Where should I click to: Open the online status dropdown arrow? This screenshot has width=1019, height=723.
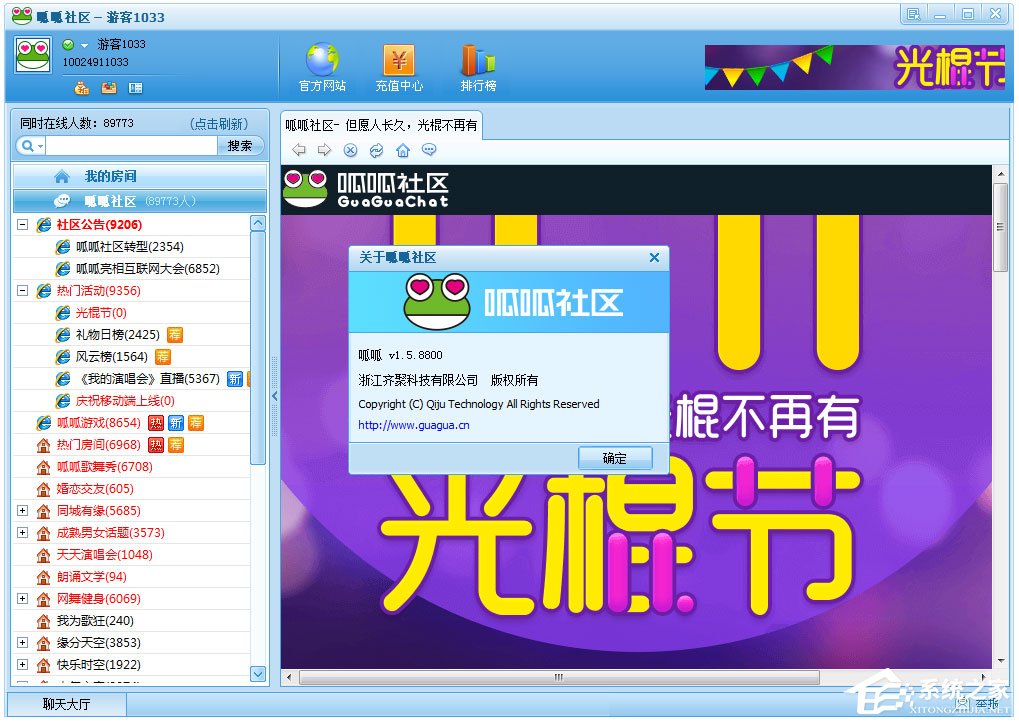(84, 45)
